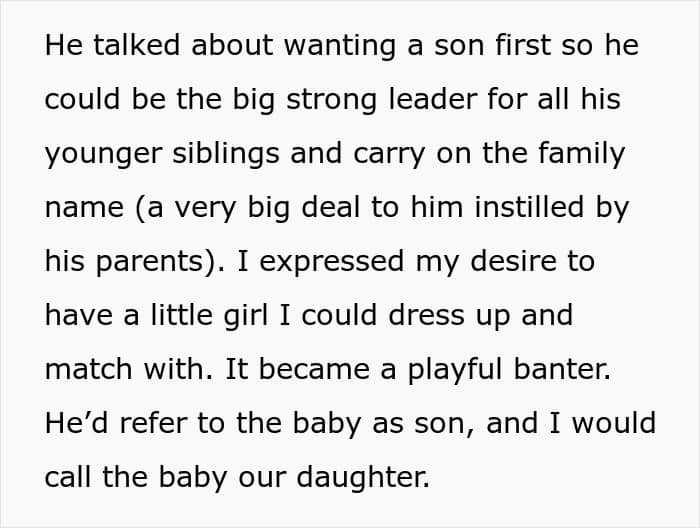Click the word "banter"

click(562, 369)
